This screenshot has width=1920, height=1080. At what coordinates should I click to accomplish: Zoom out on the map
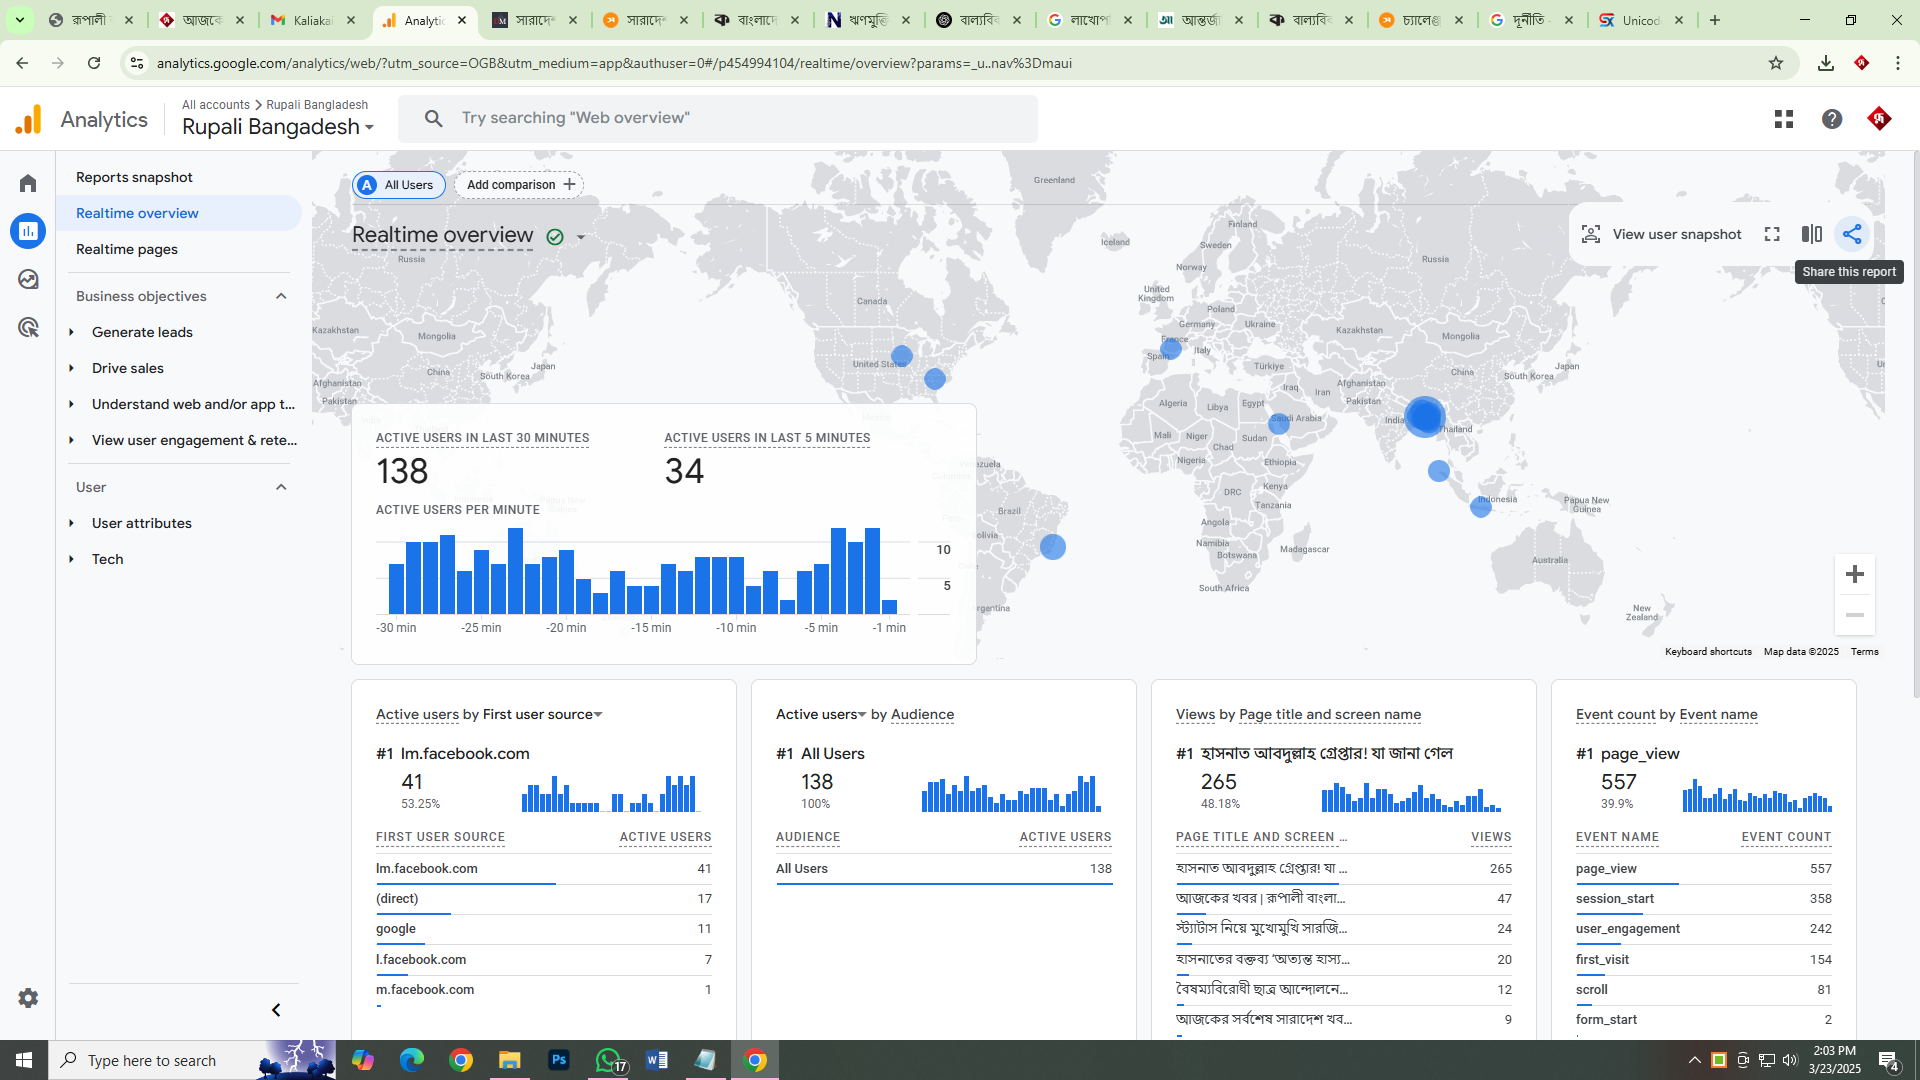tap(1855, 615)
